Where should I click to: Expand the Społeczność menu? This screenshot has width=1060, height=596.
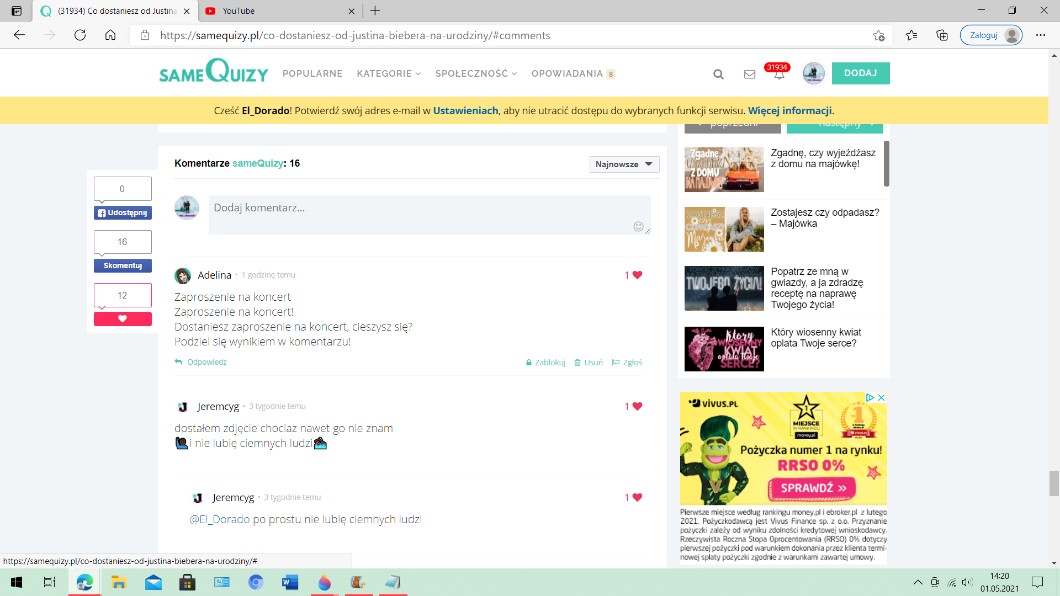(x=475, y=74)
